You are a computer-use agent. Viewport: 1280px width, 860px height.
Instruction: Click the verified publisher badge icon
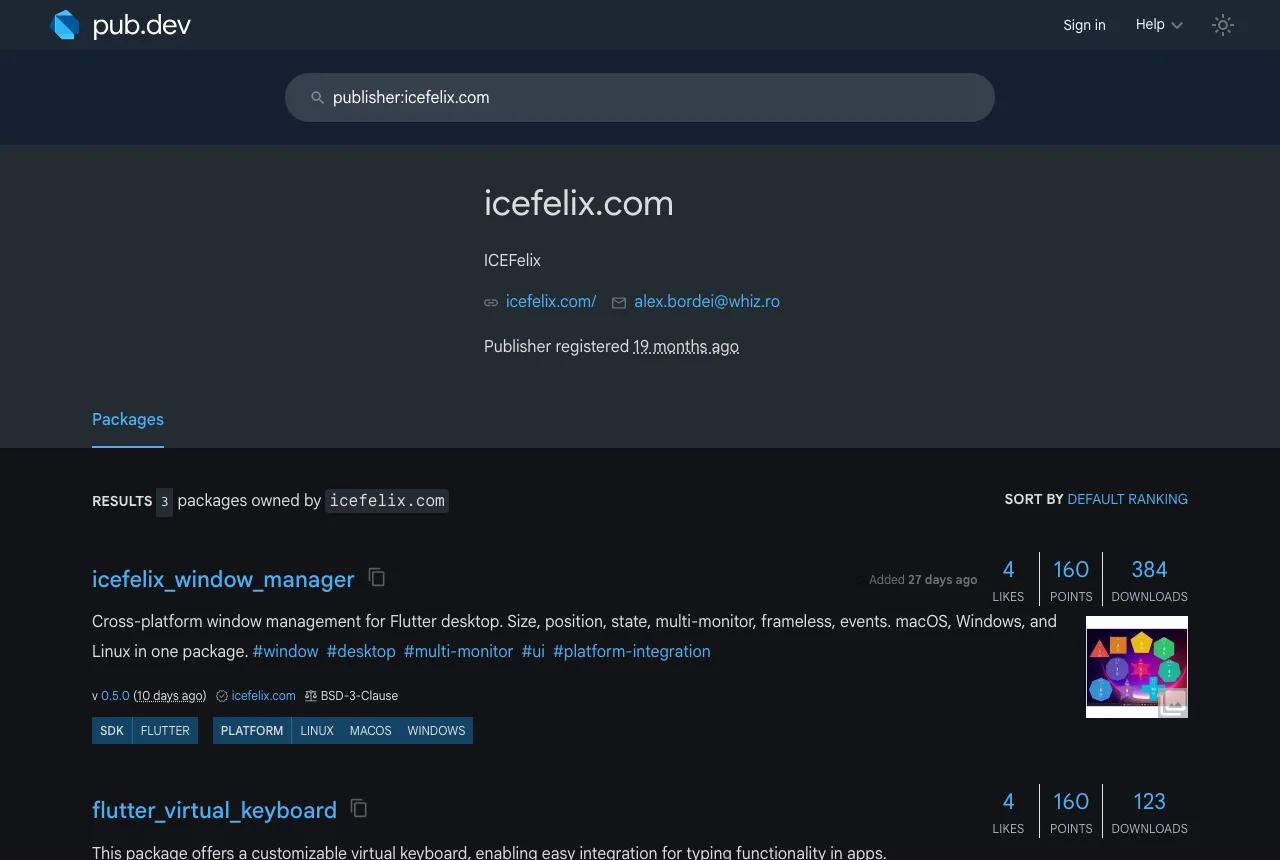pos(222,696)
